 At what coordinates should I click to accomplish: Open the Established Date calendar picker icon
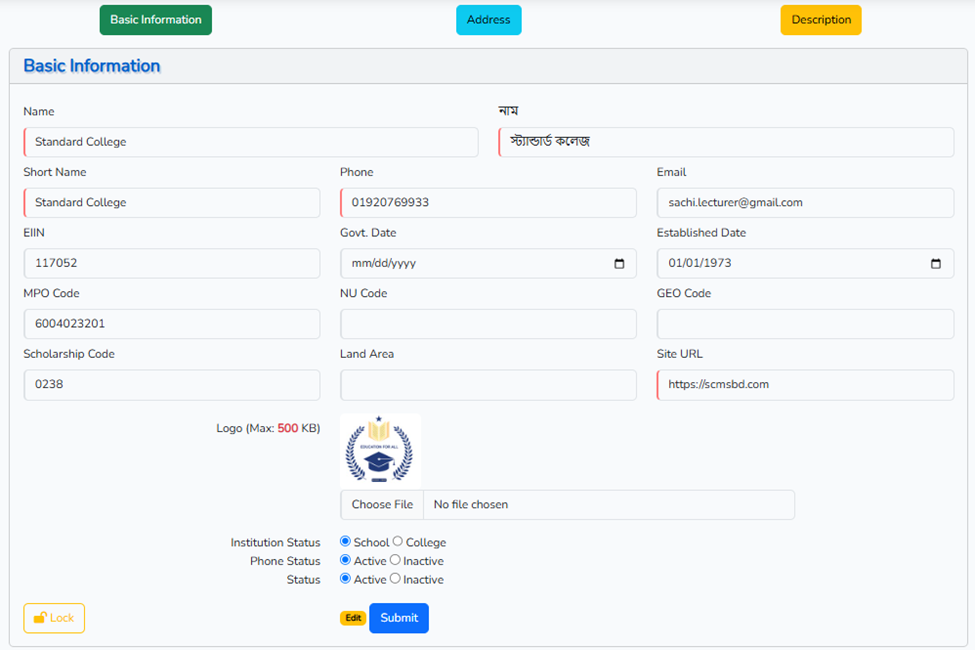point(936,264)
